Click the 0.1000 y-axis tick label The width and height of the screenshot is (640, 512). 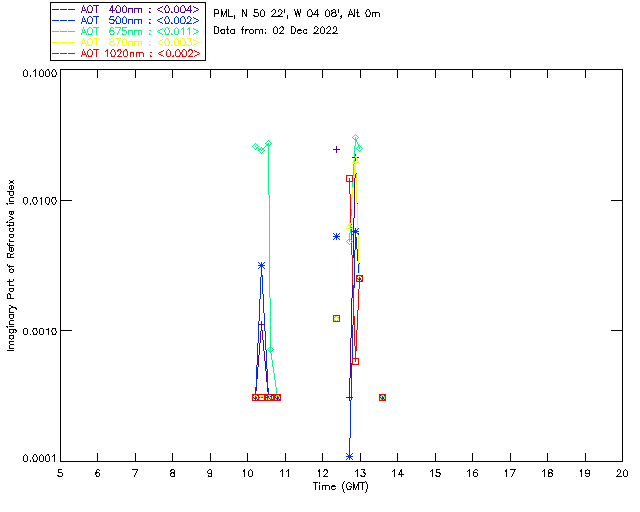point(39,73)
